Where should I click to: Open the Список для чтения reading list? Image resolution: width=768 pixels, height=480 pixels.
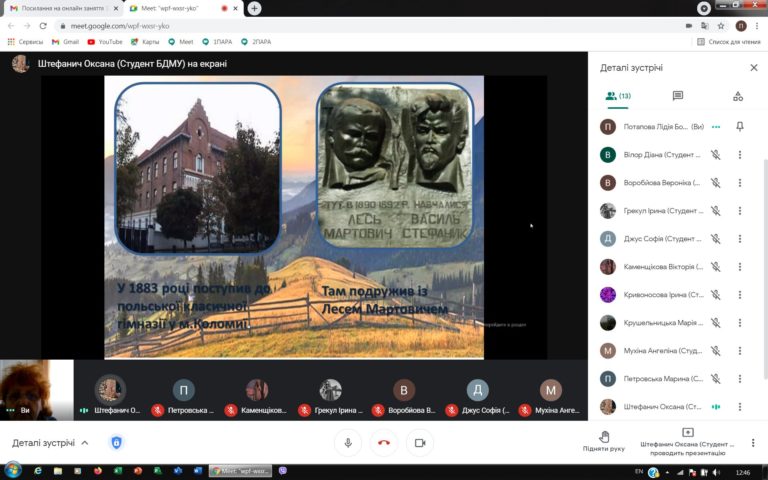729,42
